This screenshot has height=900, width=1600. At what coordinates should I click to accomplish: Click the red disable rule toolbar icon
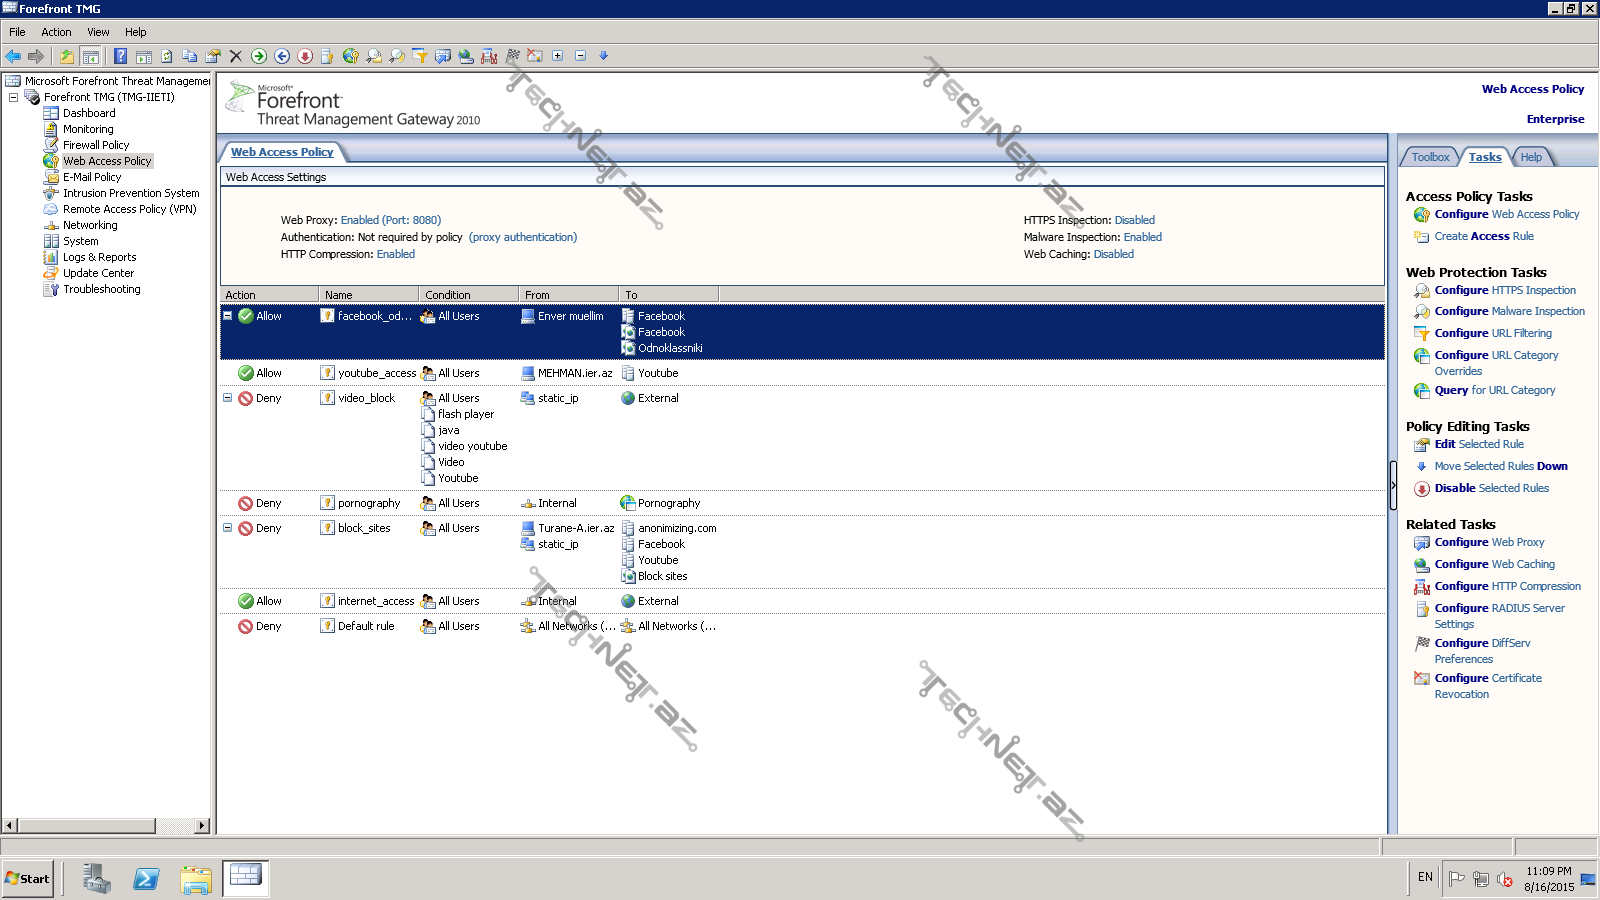[305, 56]
